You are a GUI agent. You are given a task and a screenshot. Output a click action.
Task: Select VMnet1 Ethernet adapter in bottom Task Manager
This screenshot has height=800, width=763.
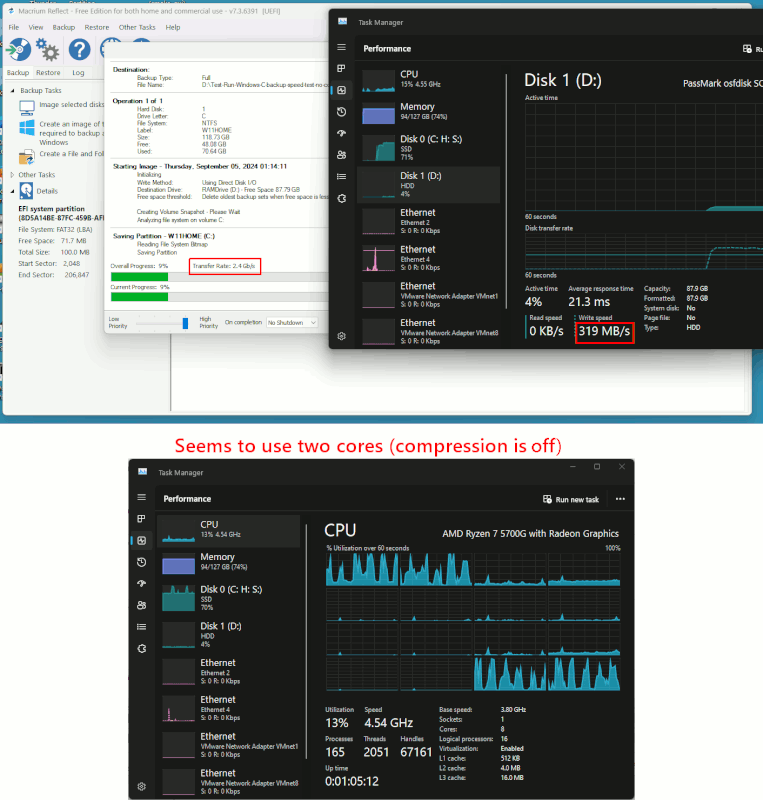[229, 744]
